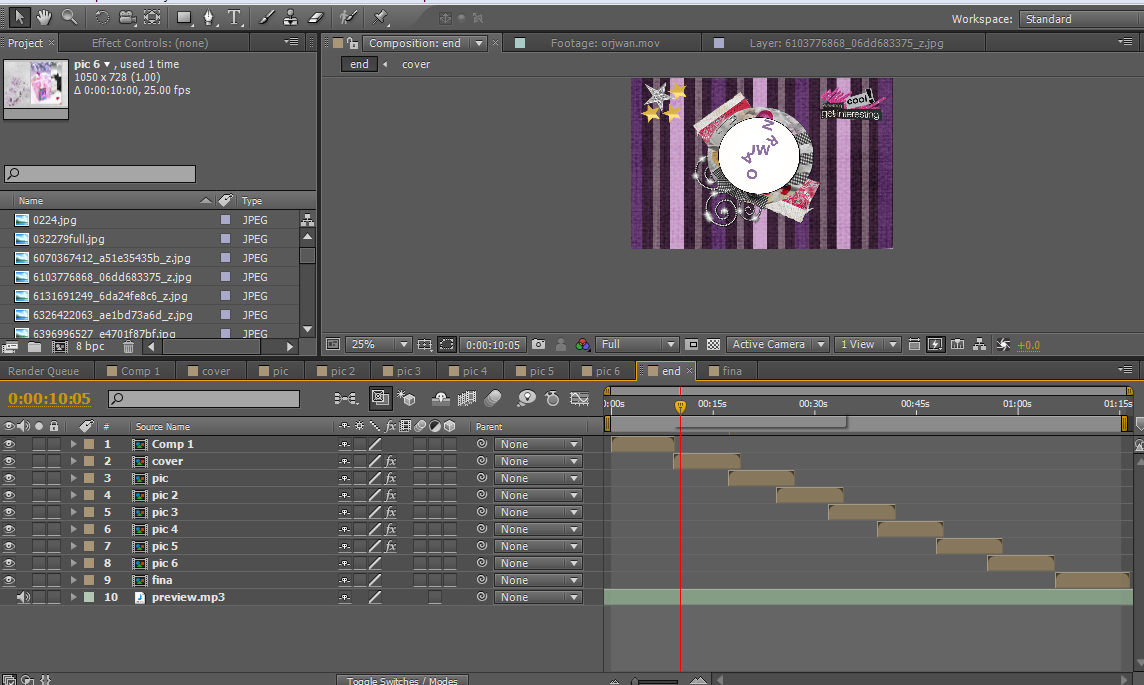Open the Active Camera view dropdown
The width and height of the screenshot is (1144, 685).
(x=778, y=344)
